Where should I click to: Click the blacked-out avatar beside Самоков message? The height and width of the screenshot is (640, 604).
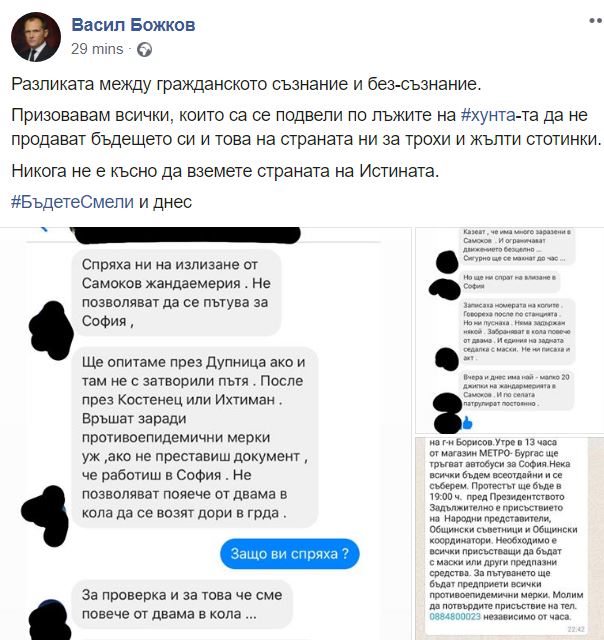click(x=52, y=330)
